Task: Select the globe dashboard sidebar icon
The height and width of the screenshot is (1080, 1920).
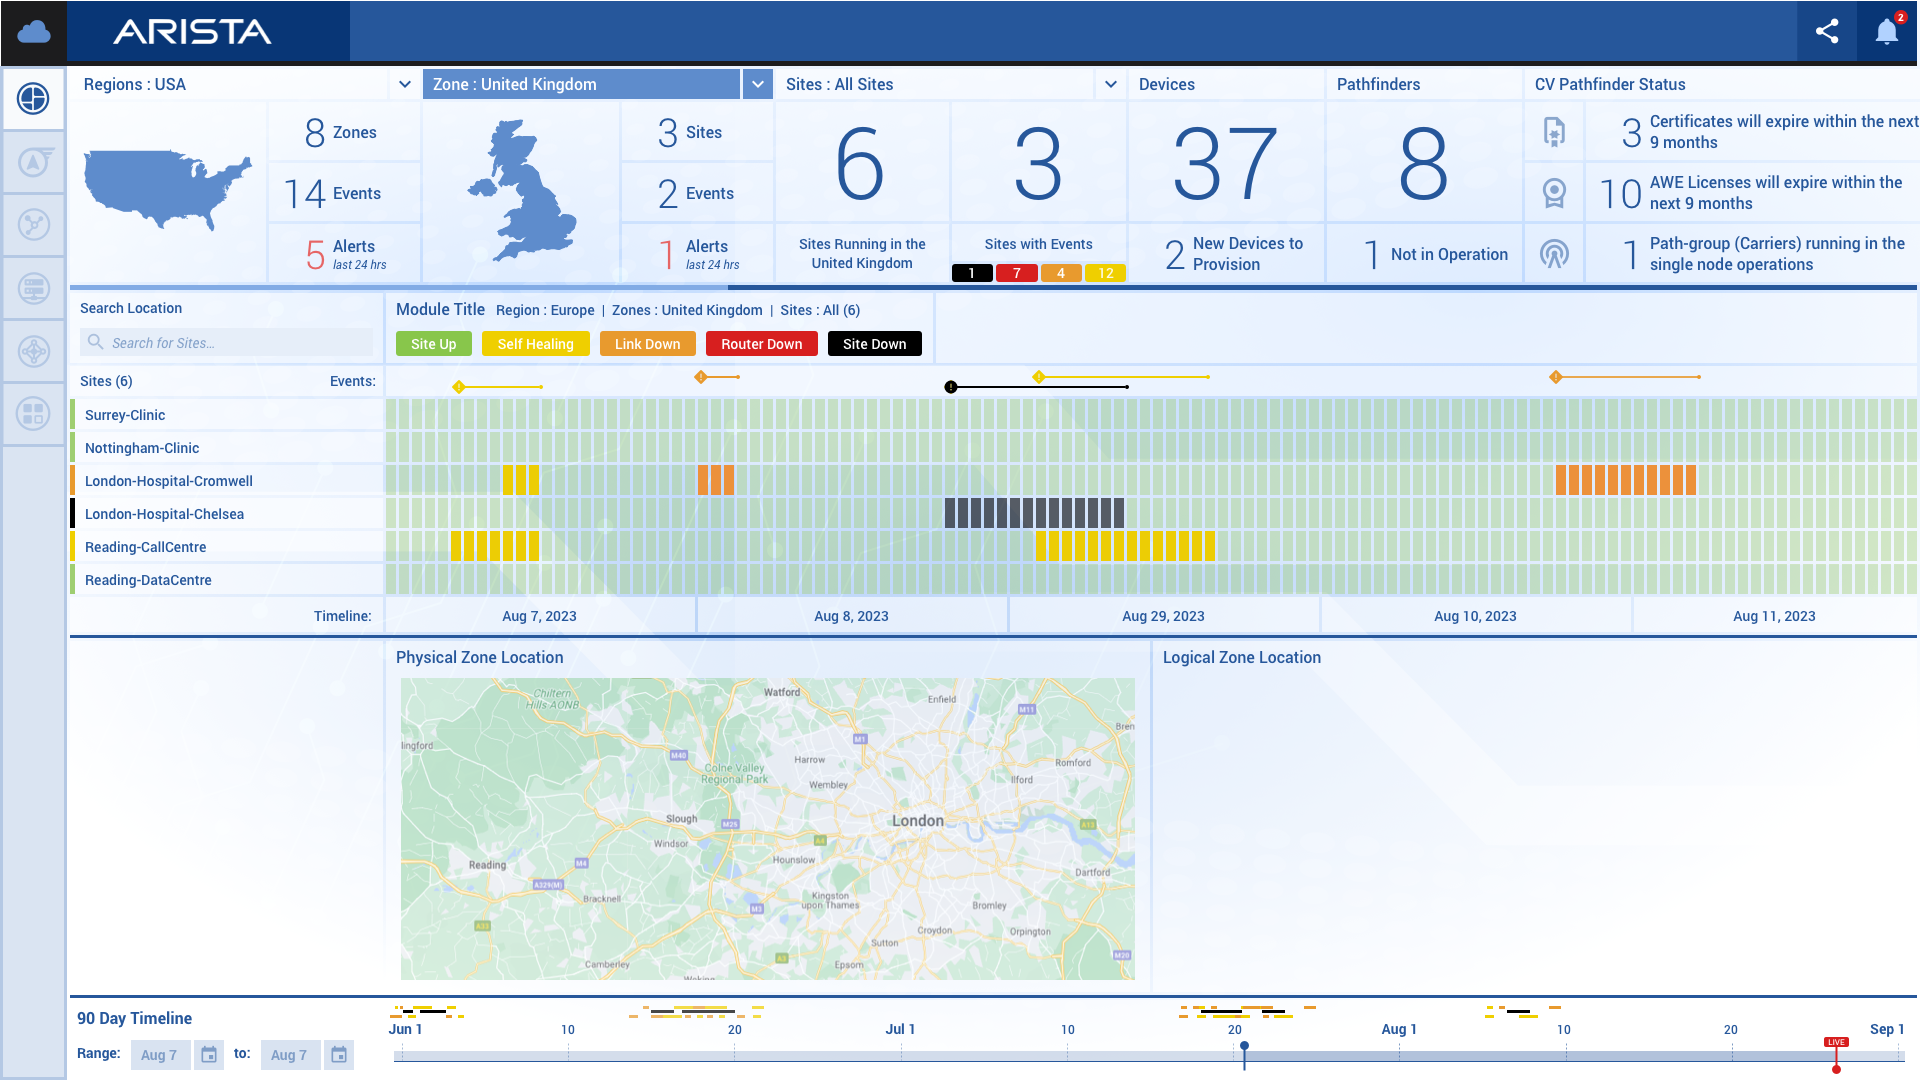Action: (34, 99)
